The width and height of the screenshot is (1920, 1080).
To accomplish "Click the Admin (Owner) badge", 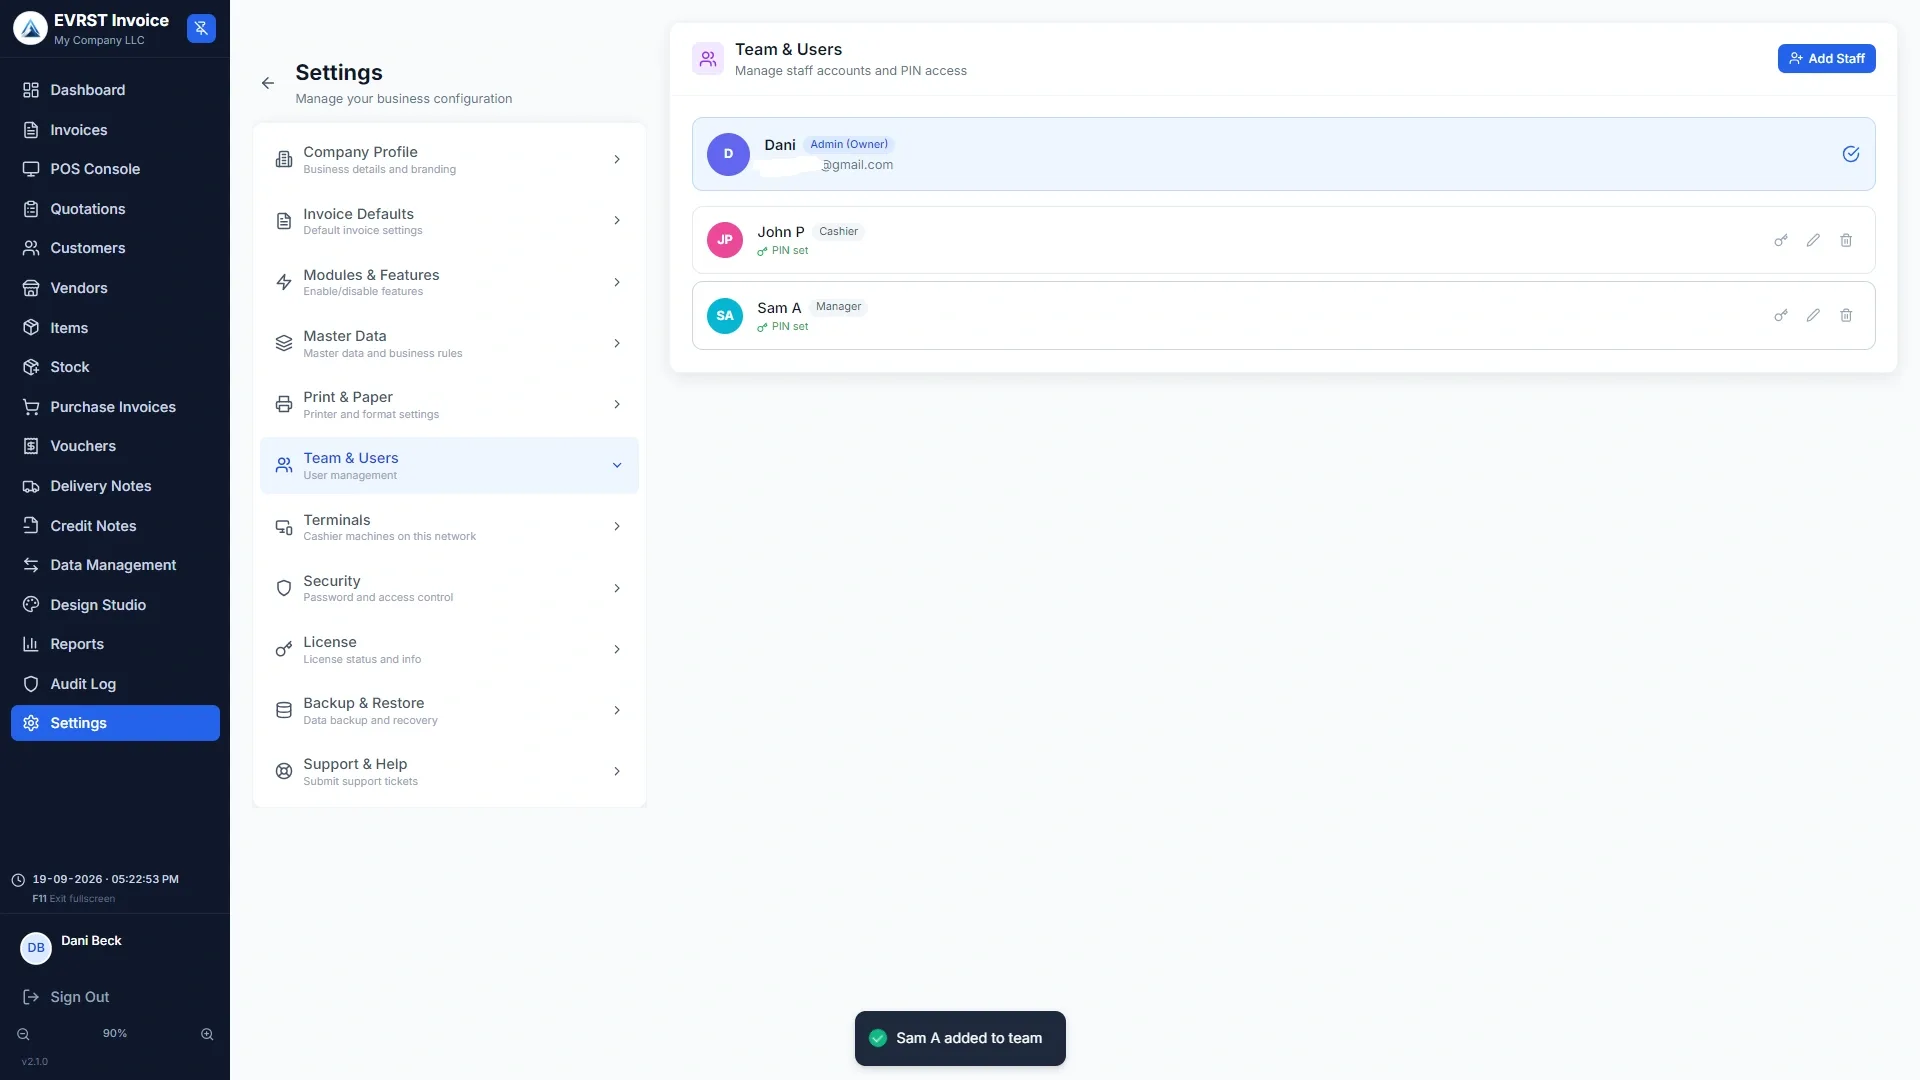I will click(x=848, y=144).
